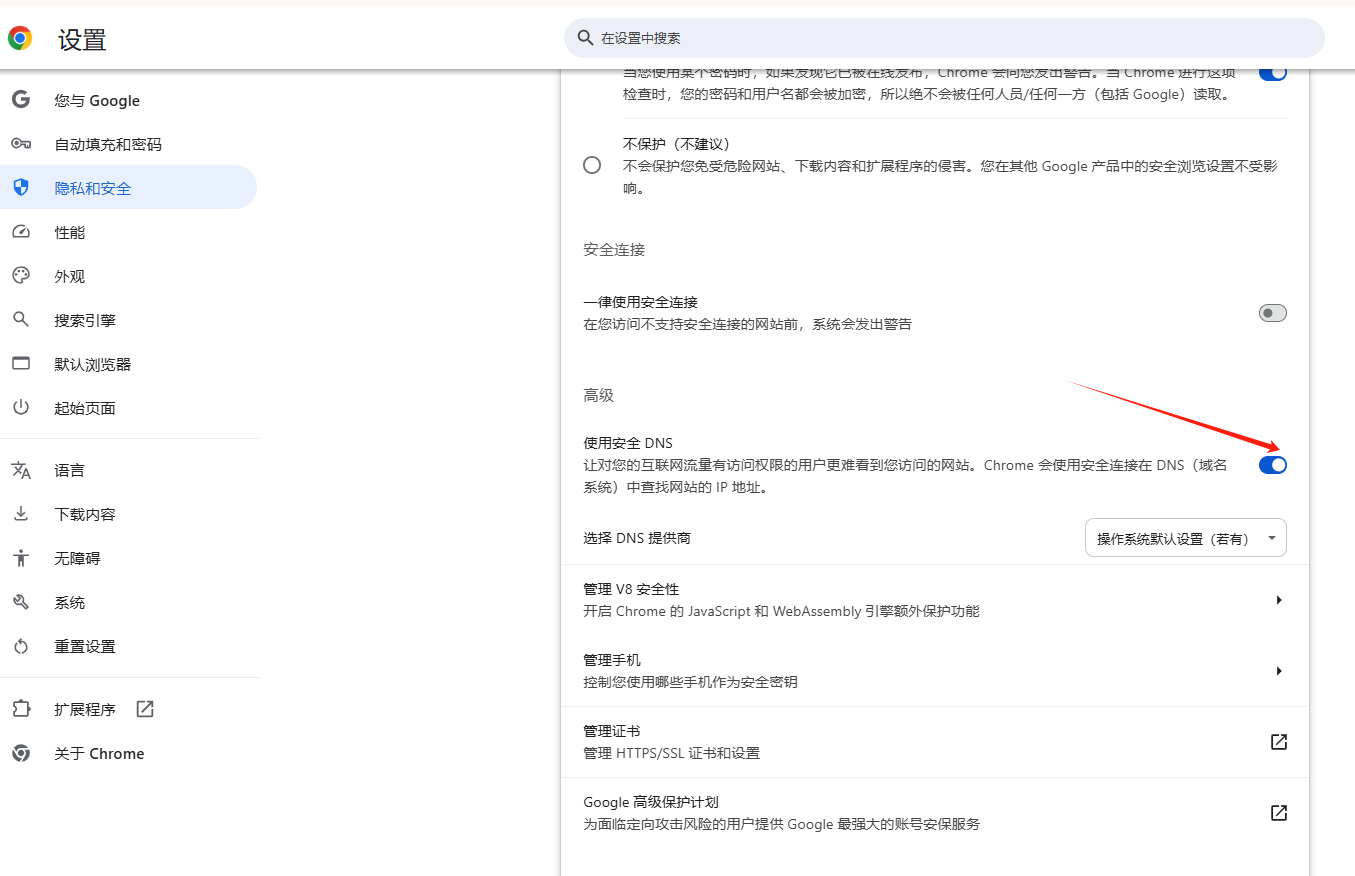The image size is (1355, 876).
Task: Click the 一律使用安全连接 label text
Action: pyautogui.click(x=640, y=302)
